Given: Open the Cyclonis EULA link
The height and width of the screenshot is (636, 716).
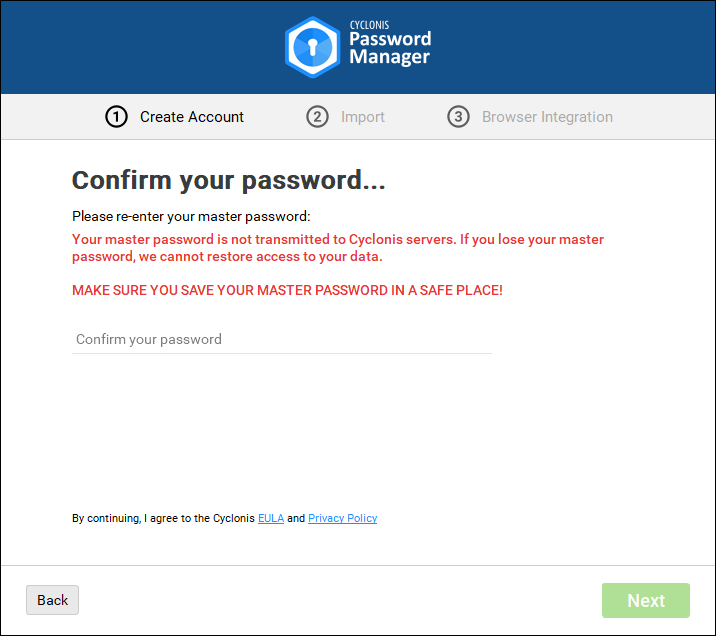Looking at the screenshot, I should coord(271,518).
